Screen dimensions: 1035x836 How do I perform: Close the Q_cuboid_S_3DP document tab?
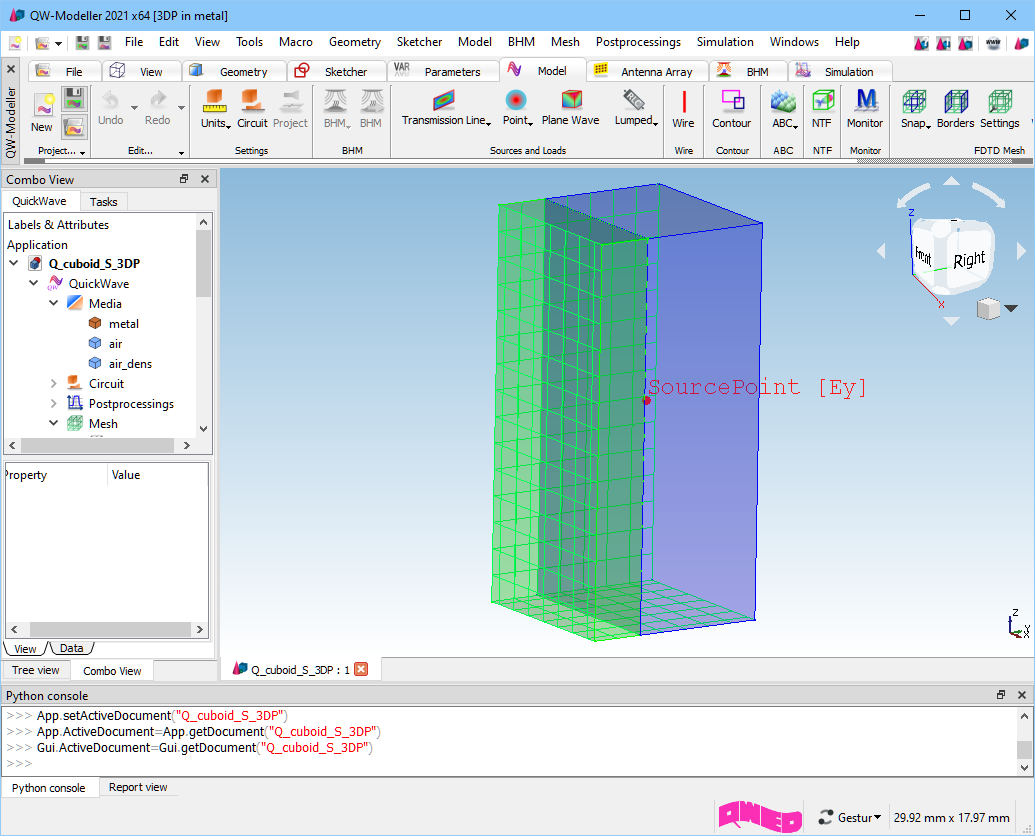tap(361, 669)
